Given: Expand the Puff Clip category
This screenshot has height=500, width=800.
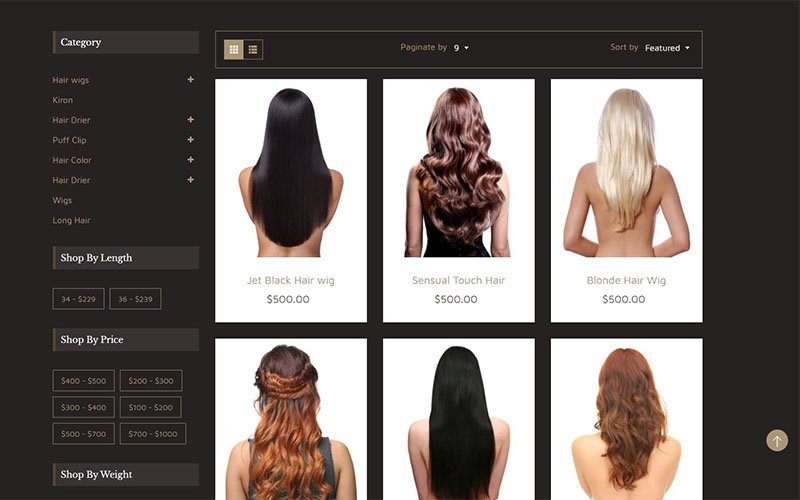Looking at the screenshot, I should 190,140.
